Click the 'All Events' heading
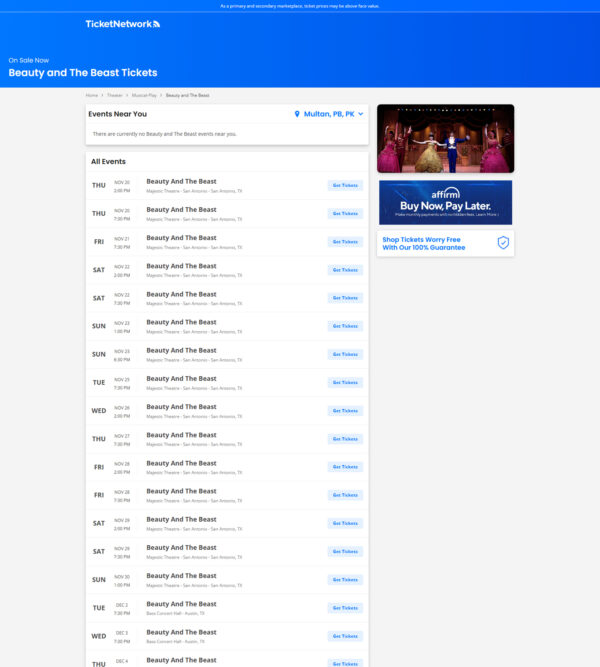 (108, 162)
